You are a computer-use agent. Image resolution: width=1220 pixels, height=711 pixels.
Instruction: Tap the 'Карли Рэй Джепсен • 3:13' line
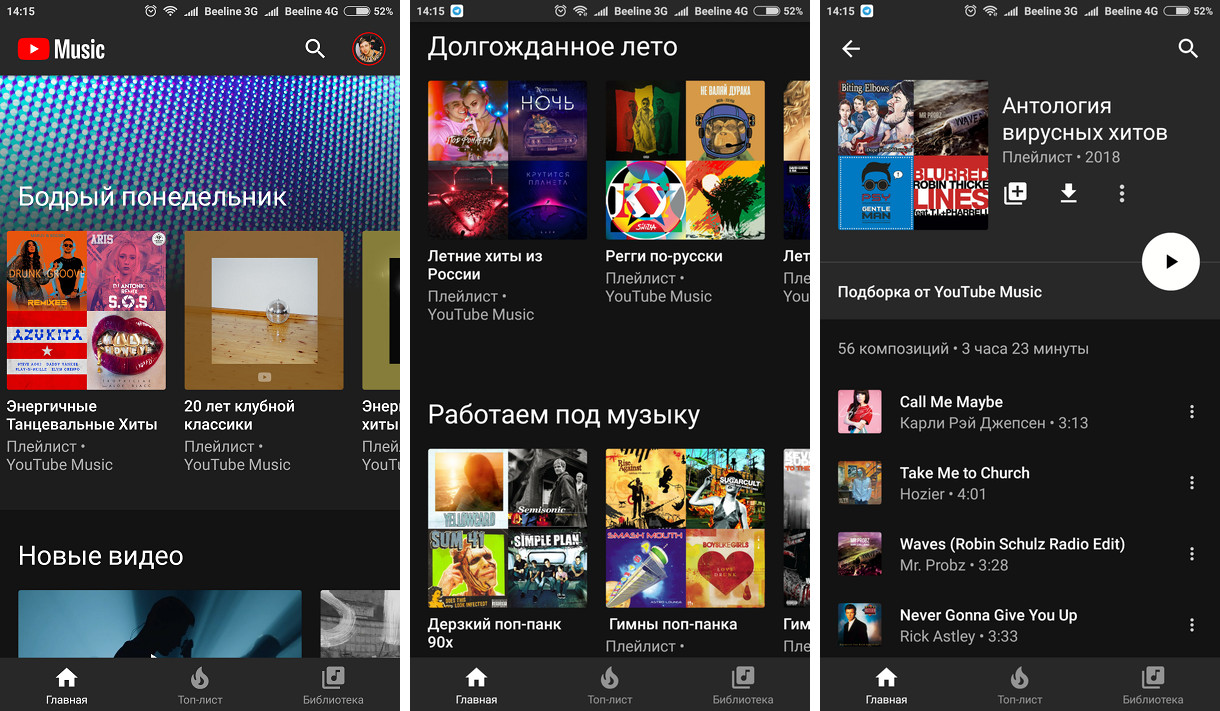point(994,423)
